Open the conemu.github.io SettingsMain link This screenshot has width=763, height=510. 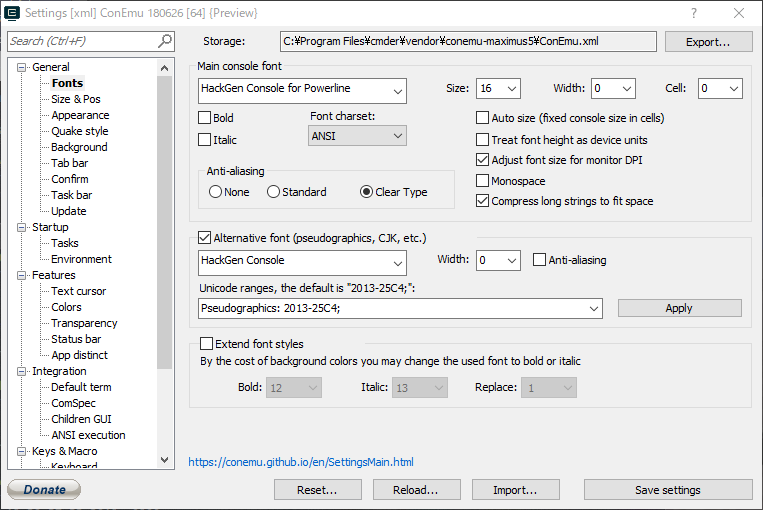(301, 462)
